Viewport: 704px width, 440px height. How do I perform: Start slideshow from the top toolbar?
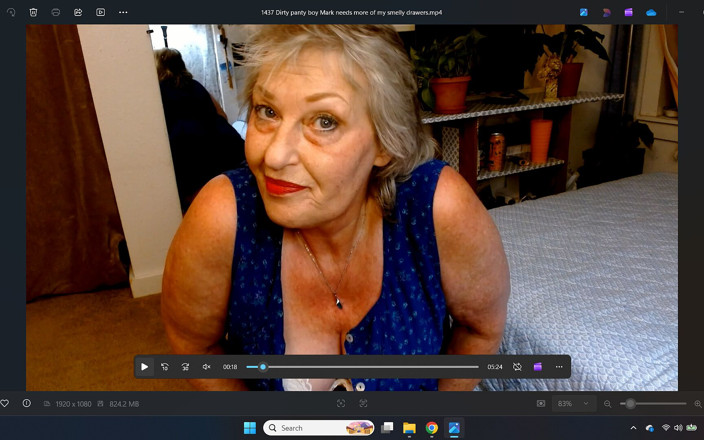[101, 12]
